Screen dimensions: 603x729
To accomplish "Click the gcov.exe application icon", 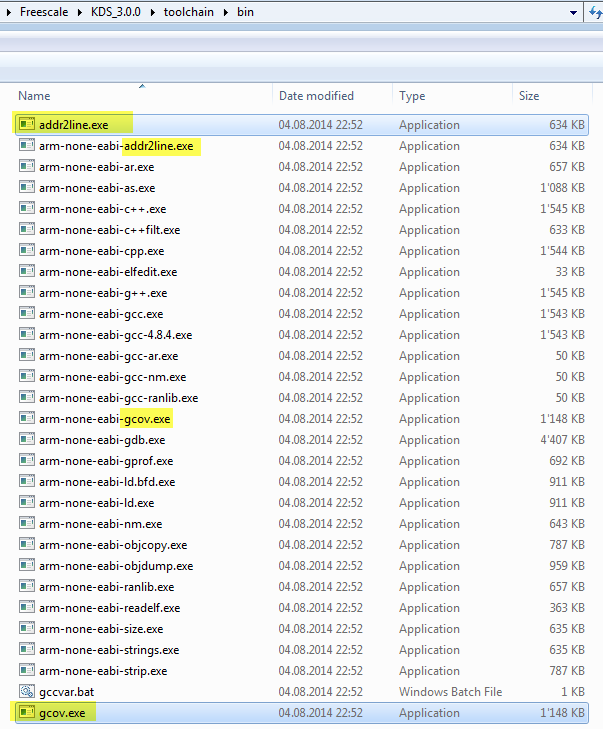I will (27, 713).
